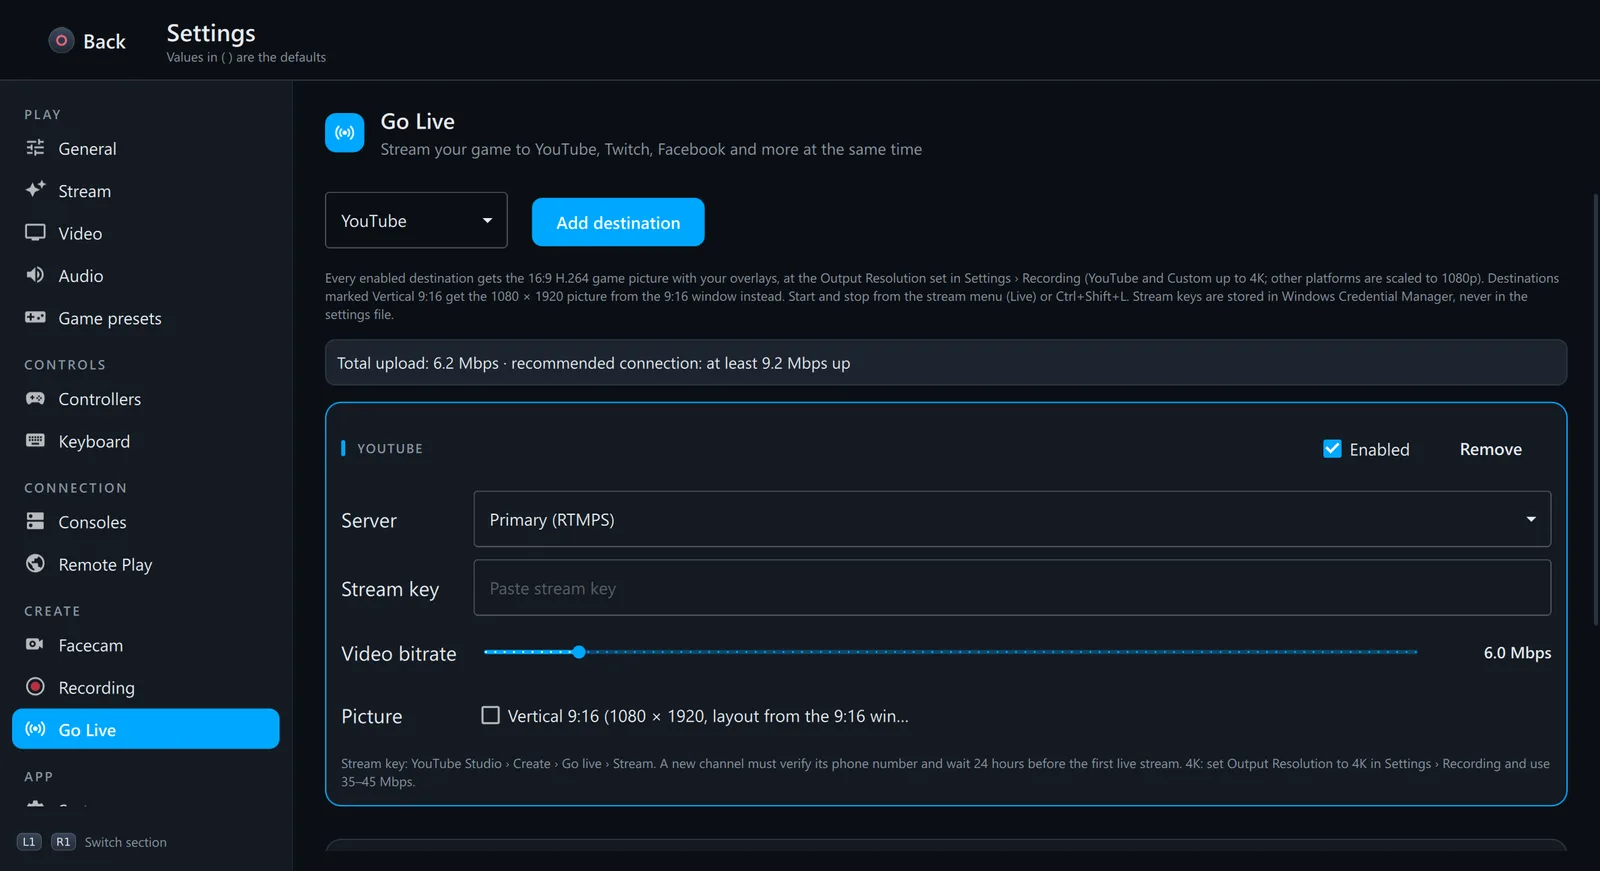The height and width of the screenshot is (871, 1600).
Task: Open the Controllers section label
Action: 100,399
